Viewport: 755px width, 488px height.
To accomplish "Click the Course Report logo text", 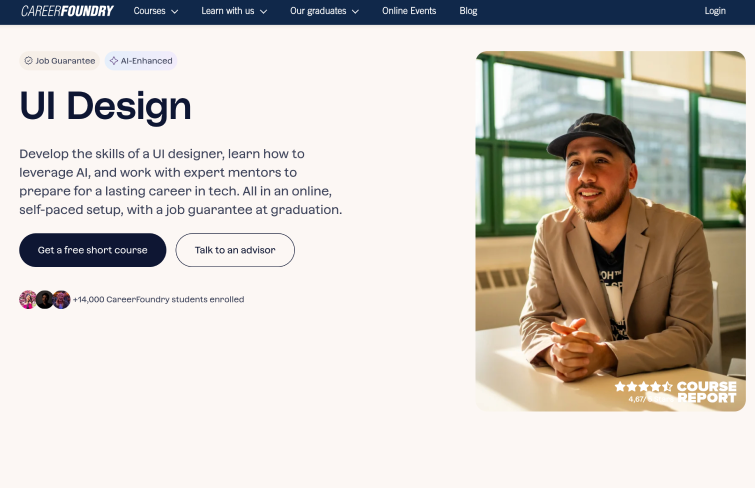I will tap(707, 392).
